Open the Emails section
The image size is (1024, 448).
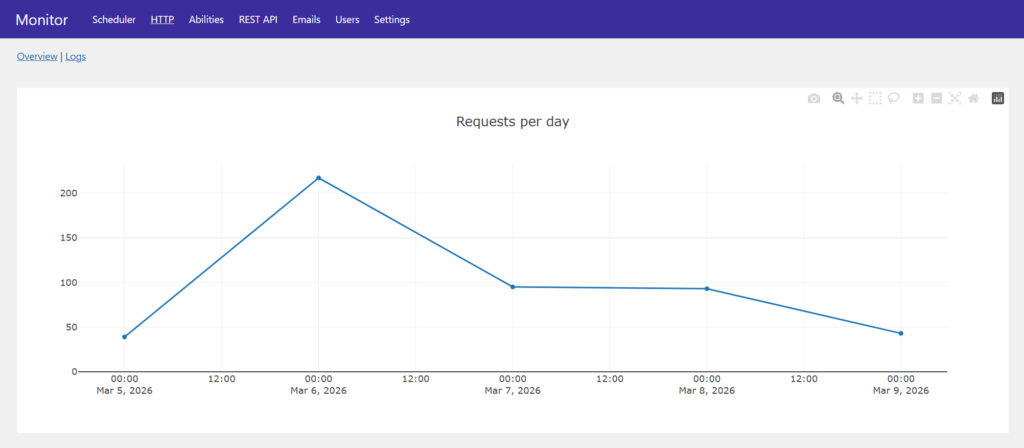tap(306, 19)
